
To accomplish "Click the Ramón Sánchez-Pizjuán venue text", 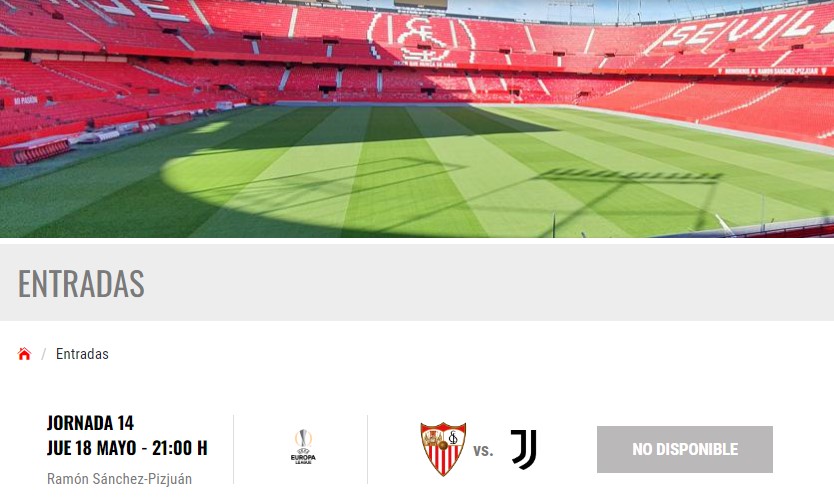I will (x=119, y=479).
